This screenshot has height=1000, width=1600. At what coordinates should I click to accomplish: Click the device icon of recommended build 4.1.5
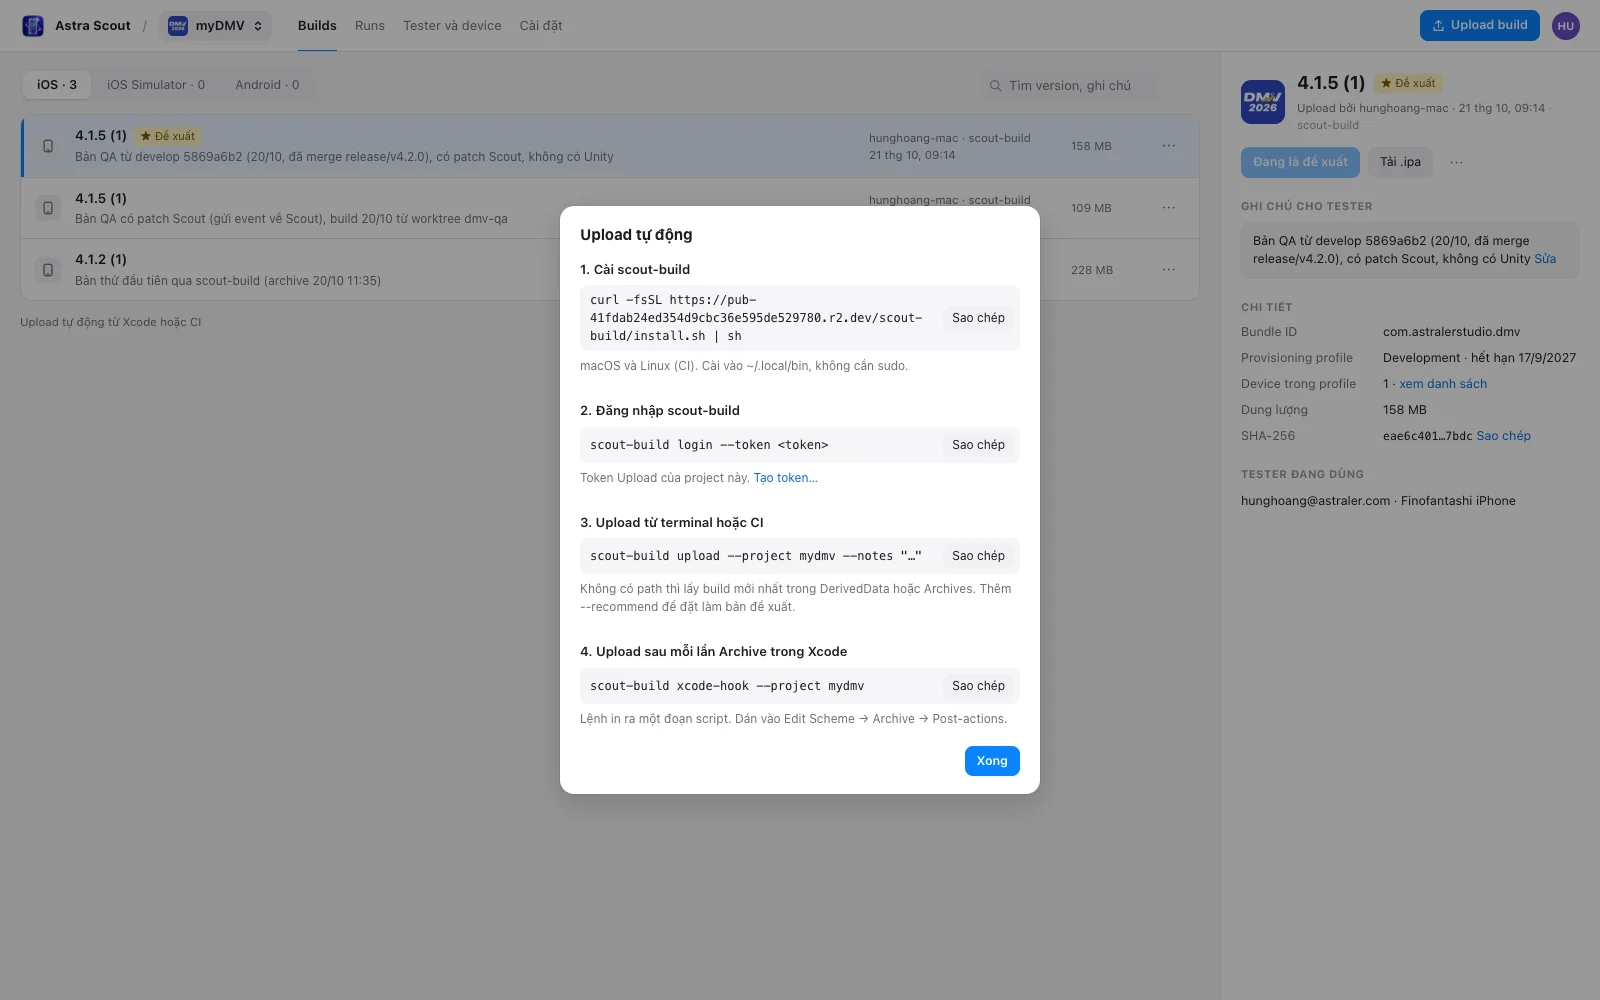coord(48,146)
